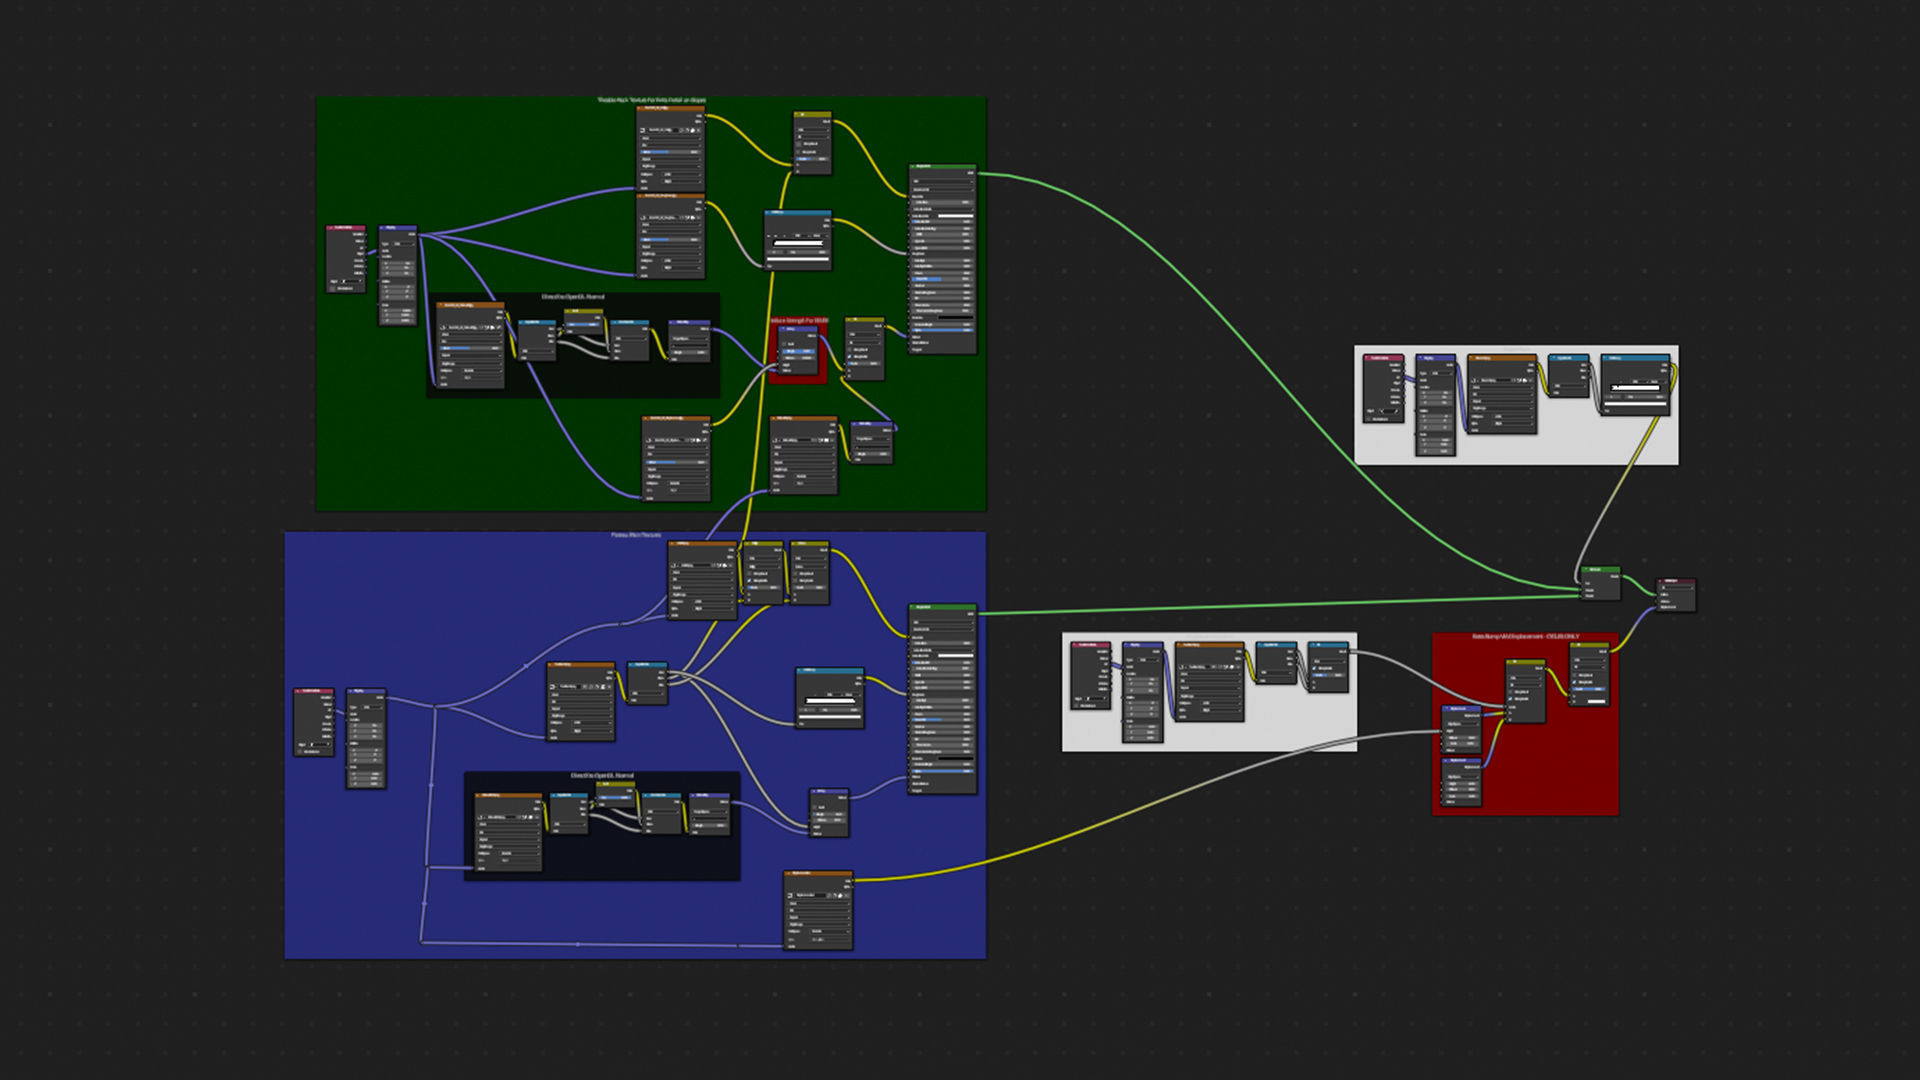Enable From Instancer on blue-frame Texture Coordinate node
Screen dimensions: 1920x1080
(x=300, y=751)
